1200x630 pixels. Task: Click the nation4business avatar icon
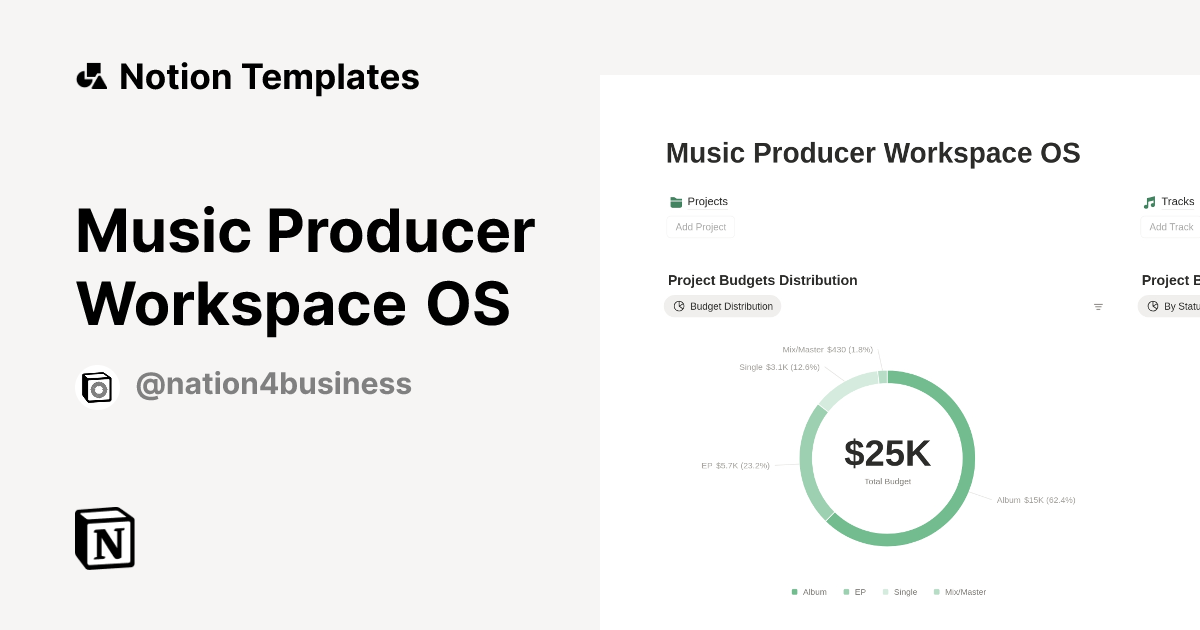point(98,388)
